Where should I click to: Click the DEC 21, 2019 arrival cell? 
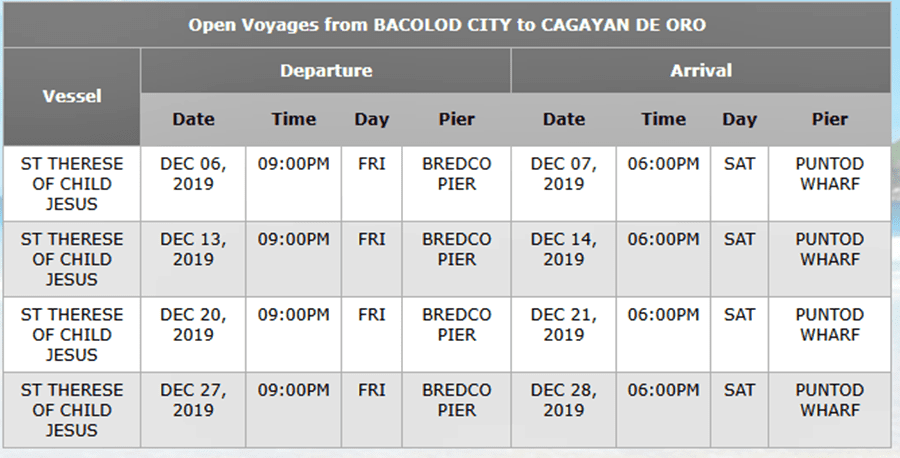click(563, 325)
